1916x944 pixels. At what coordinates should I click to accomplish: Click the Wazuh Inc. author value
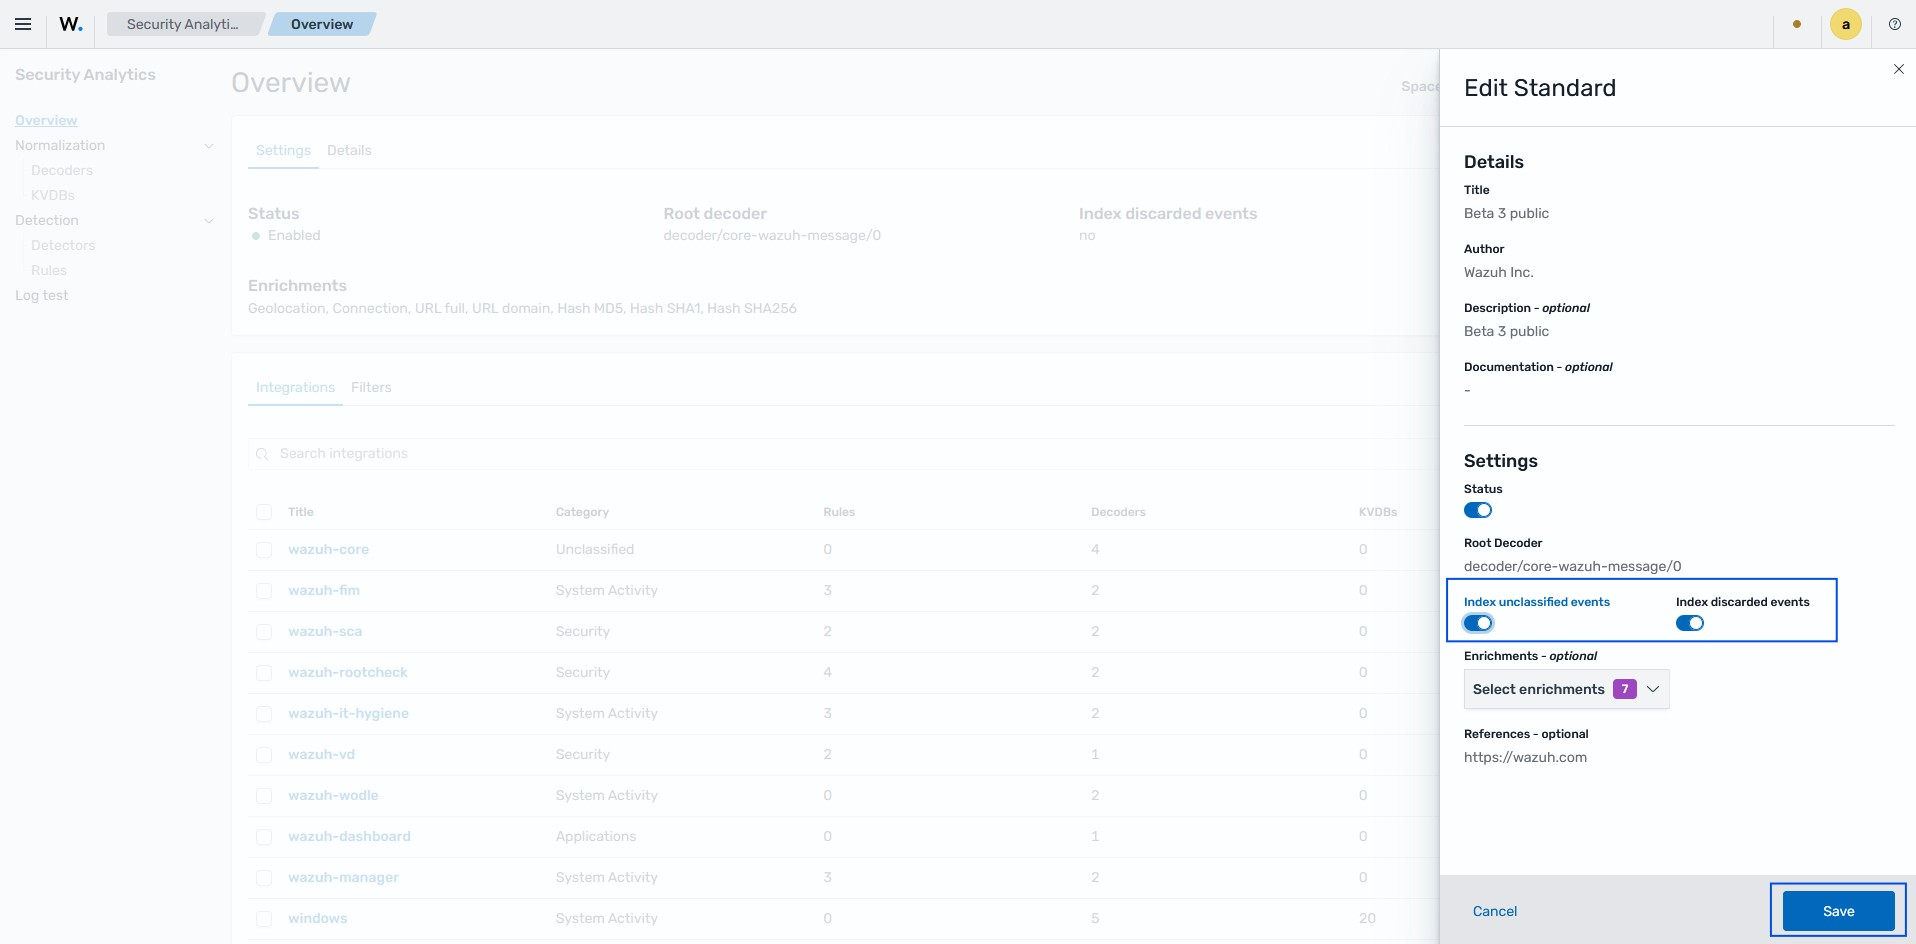tap(1498, 272)
